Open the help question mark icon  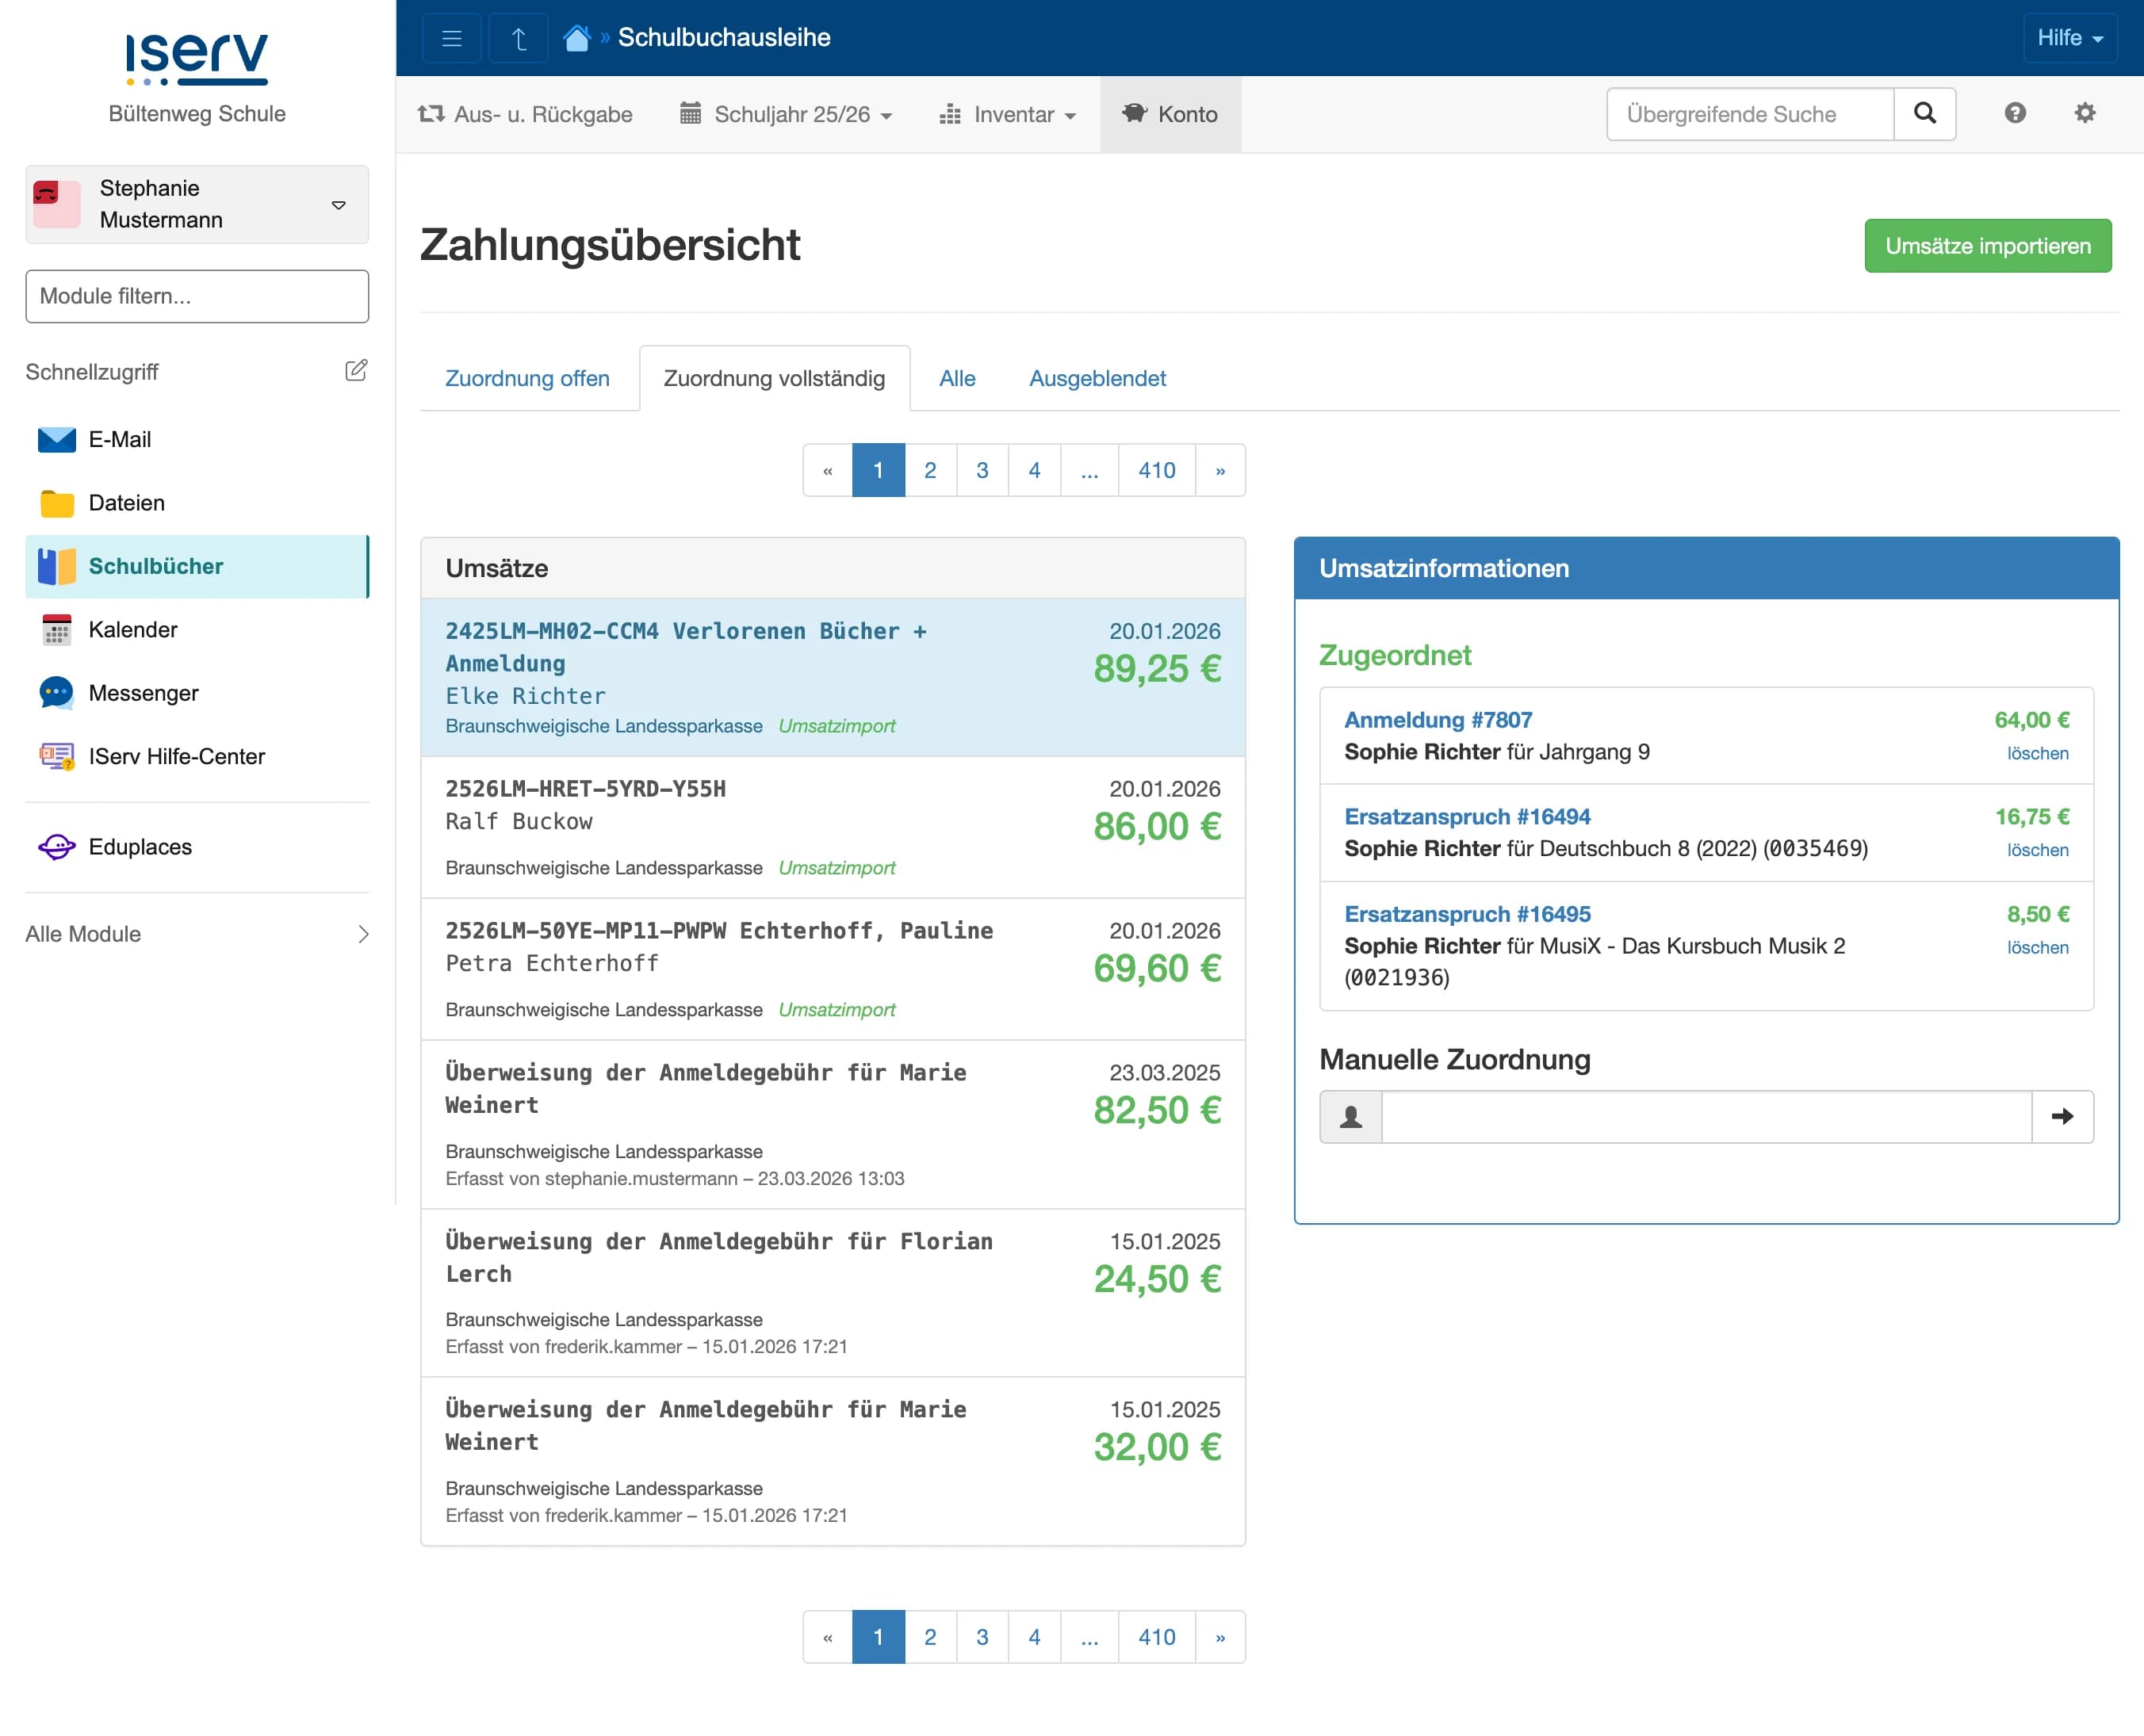click(2014, 113)
